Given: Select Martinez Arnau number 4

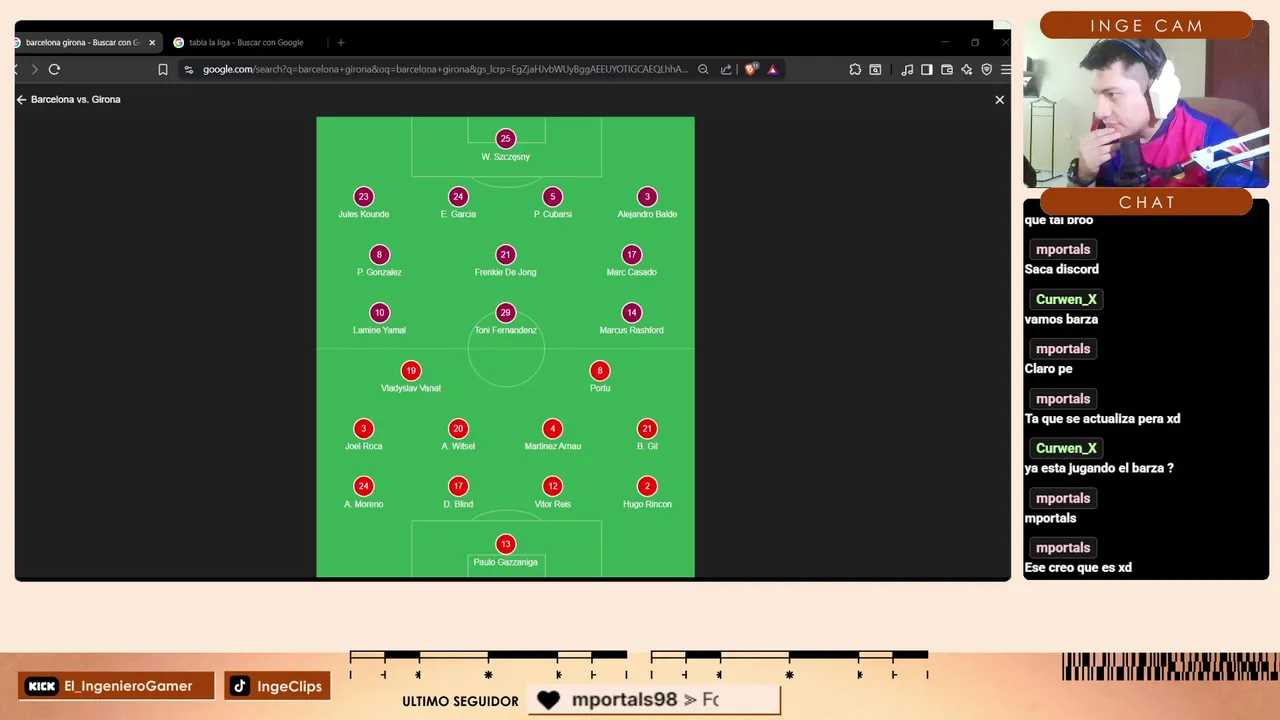Looking at the screenshot, I should point(552,435).
